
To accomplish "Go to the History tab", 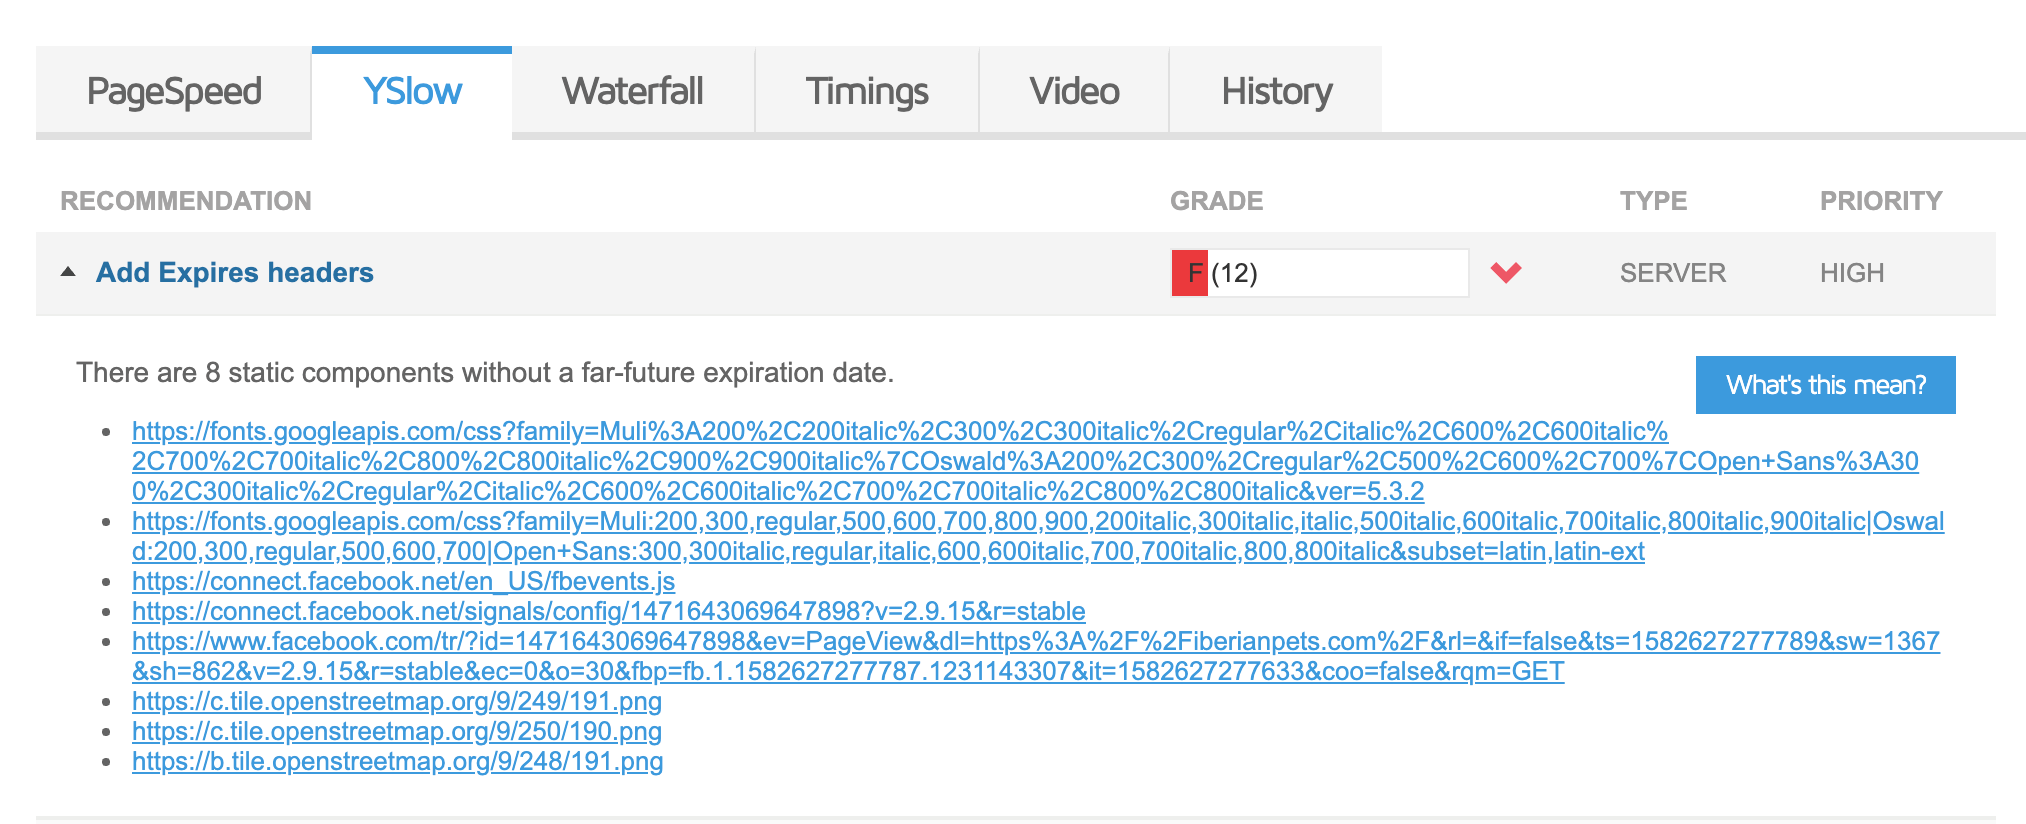I will (x=1276, y=91).
